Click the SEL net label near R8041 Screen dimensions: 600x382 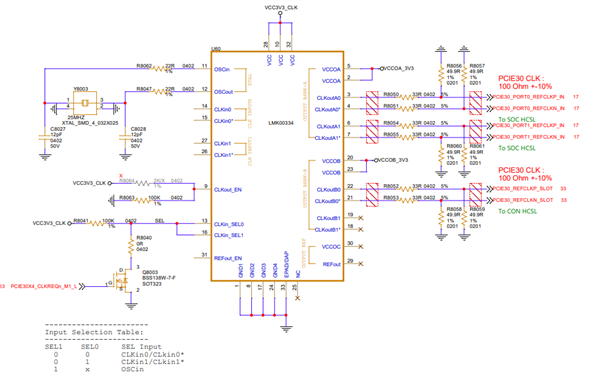(x=160, y=221)
